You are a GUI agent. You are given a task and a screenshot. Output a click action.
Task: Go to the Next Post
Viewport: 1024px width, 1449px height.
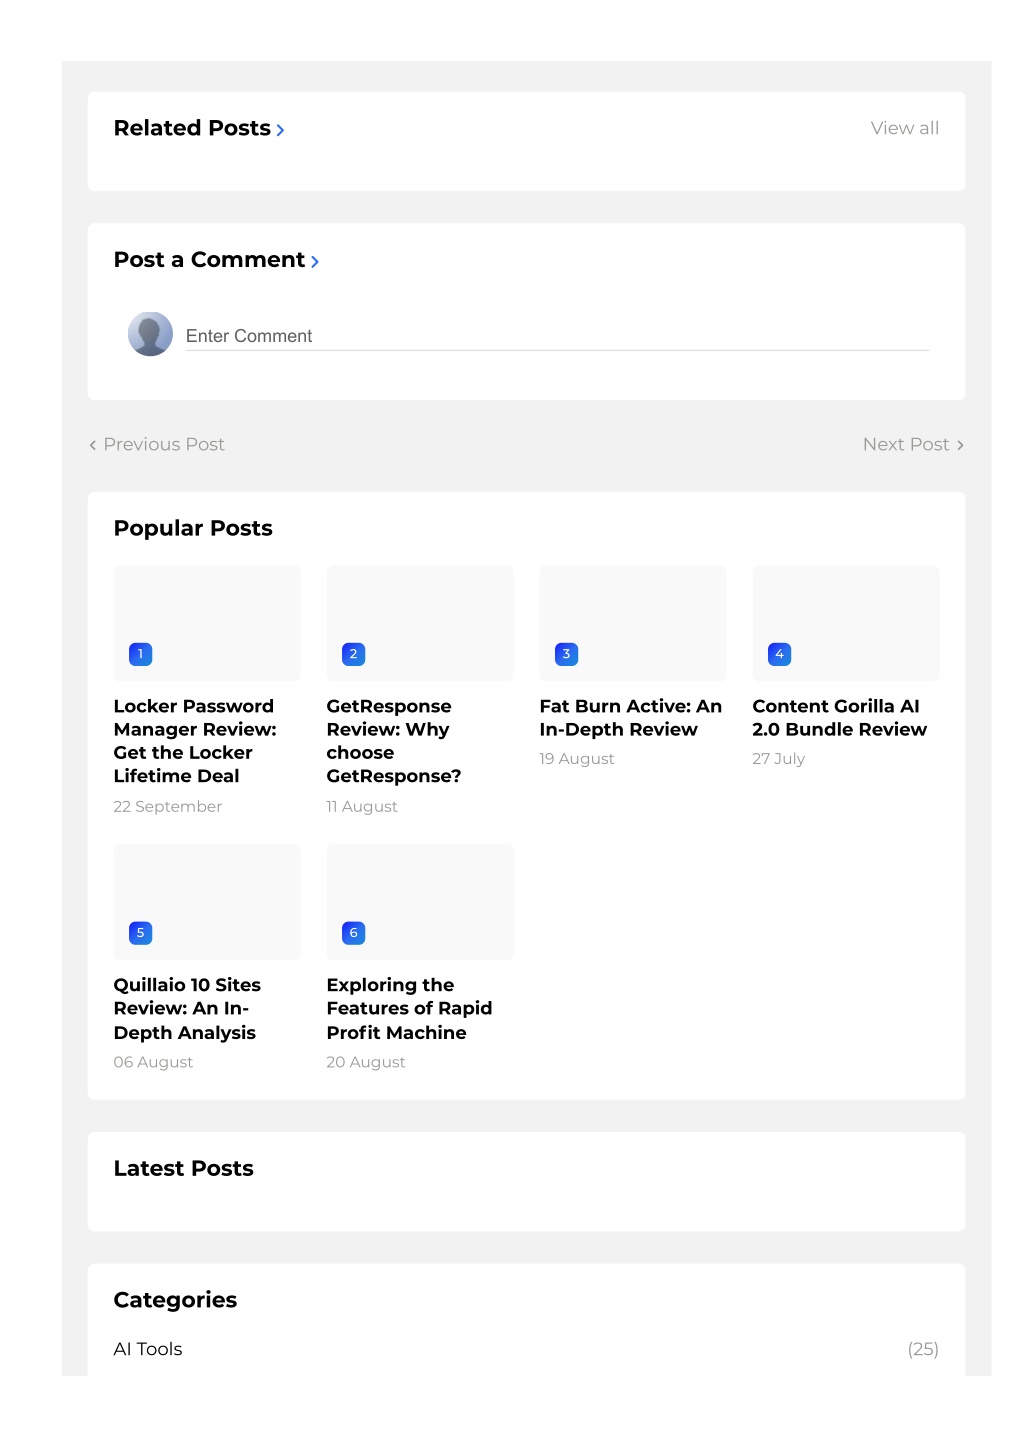pyautogui.click(x=914, y=444)
